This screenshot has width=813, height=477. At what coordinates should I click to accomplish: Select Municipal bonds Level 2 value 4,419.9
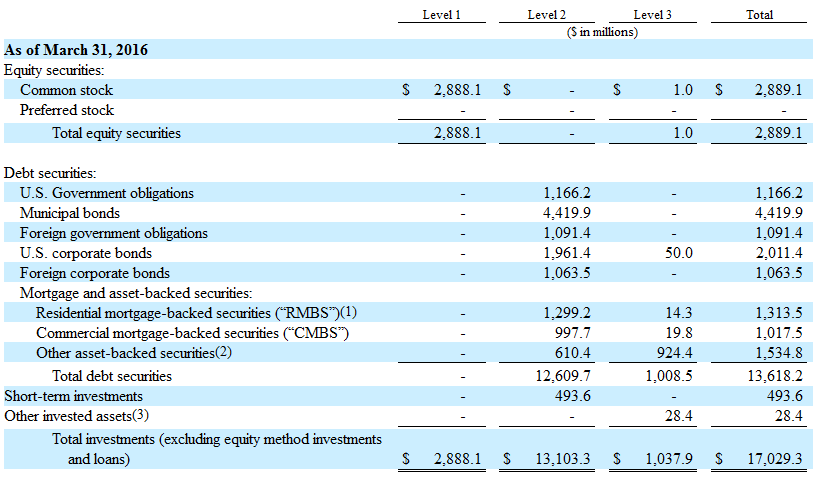click(567, 213)
